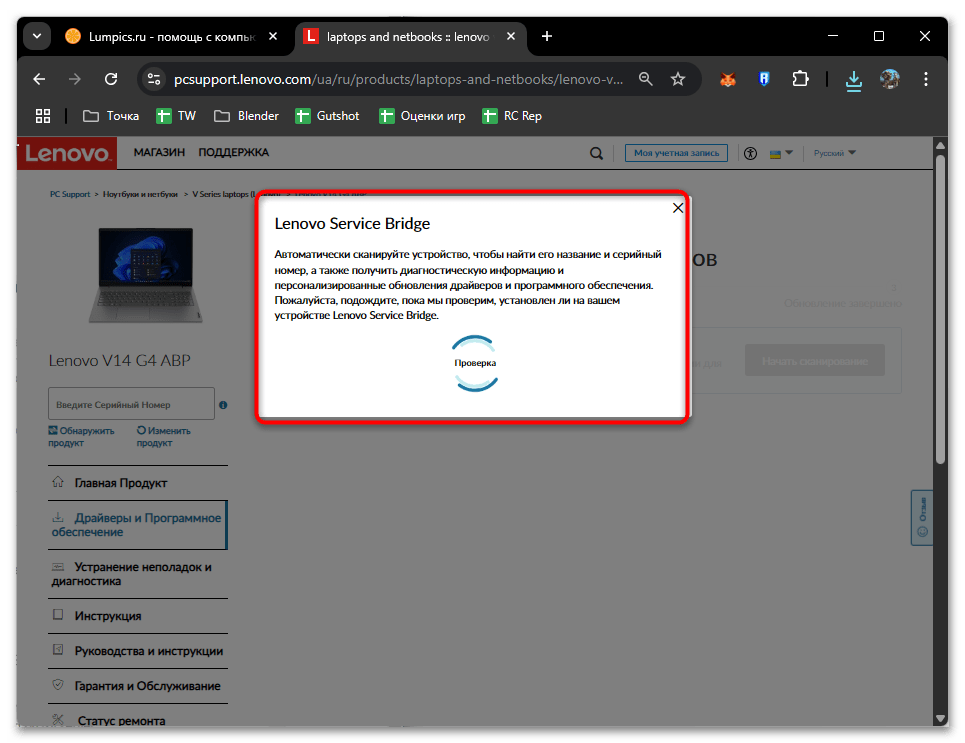Viewport: 965px width, 743px height.
Task: Click Изменить продукт link
Action: pyautogui.click(x=163, y=436)
